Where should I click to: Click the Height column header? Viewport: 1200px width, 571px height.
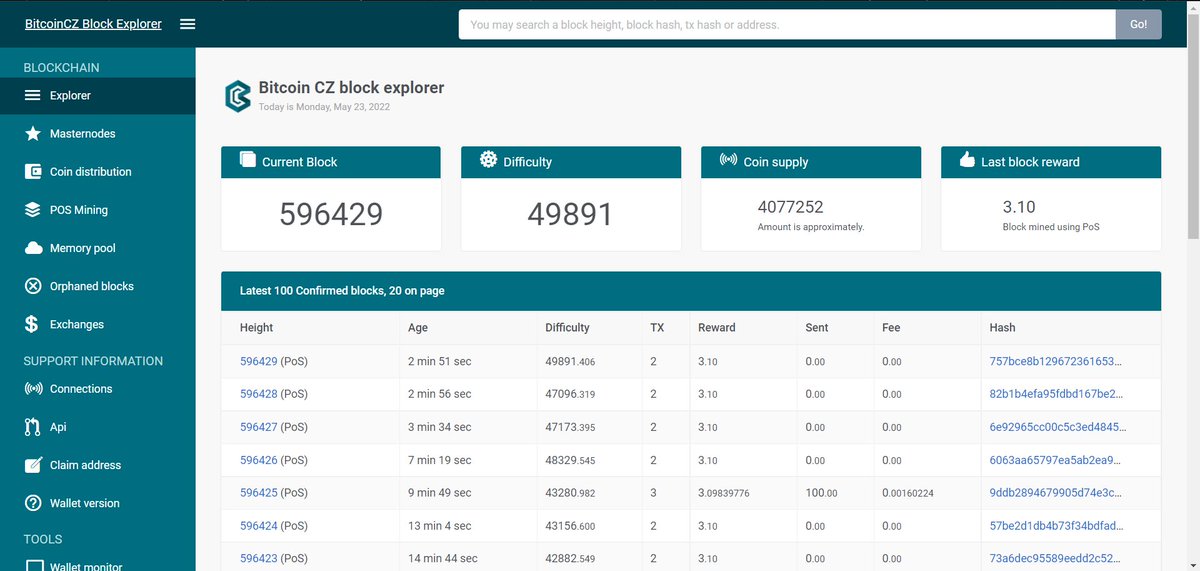256,328
